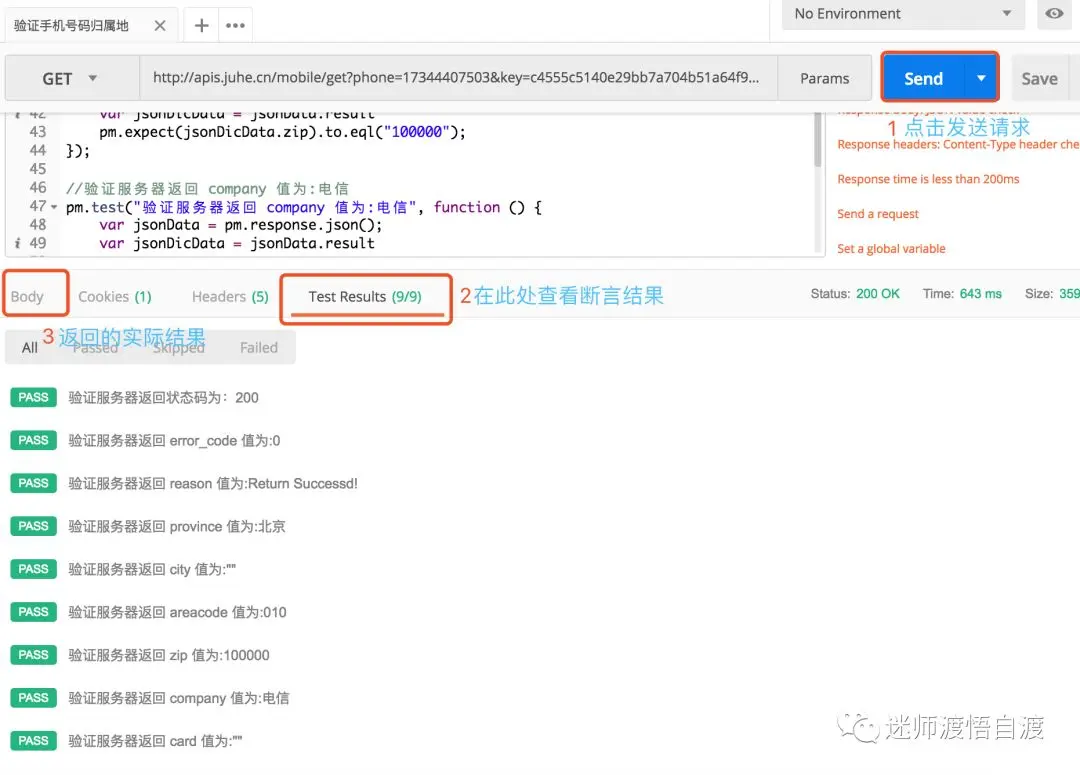1080x775 pixels.
Task: Click PASS badge for the city test
Action: [x=33, y=569]
